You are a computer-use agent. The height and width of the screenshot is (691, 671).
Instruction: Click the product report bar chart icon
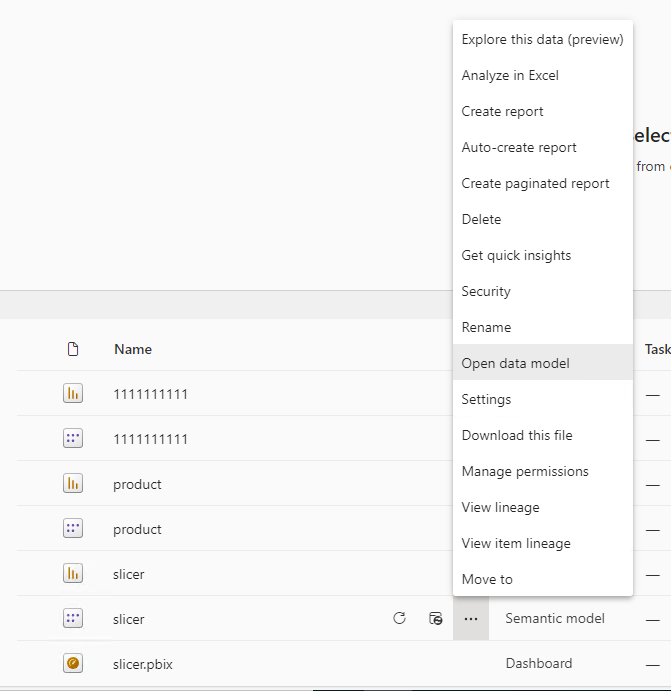coord(73,483)
